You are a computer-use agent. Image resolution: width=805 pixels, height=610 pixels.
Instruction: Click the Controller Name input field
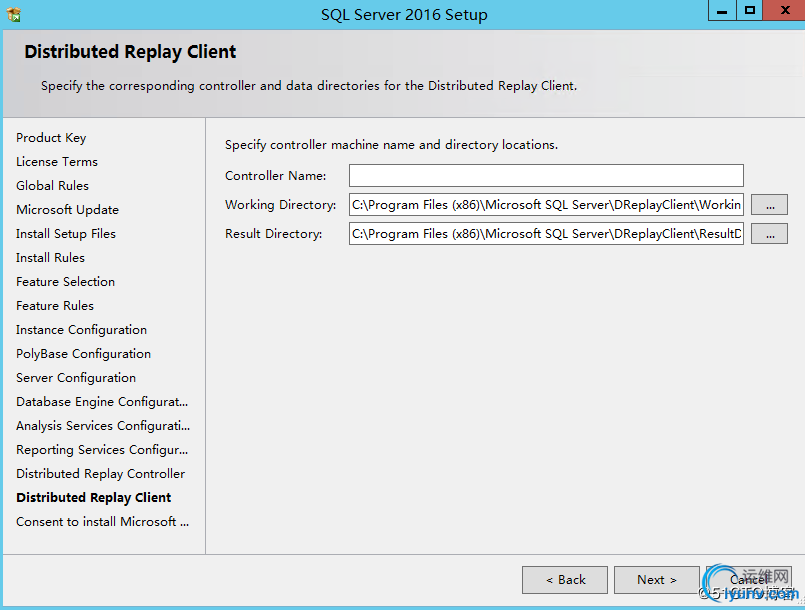(546, 176)
